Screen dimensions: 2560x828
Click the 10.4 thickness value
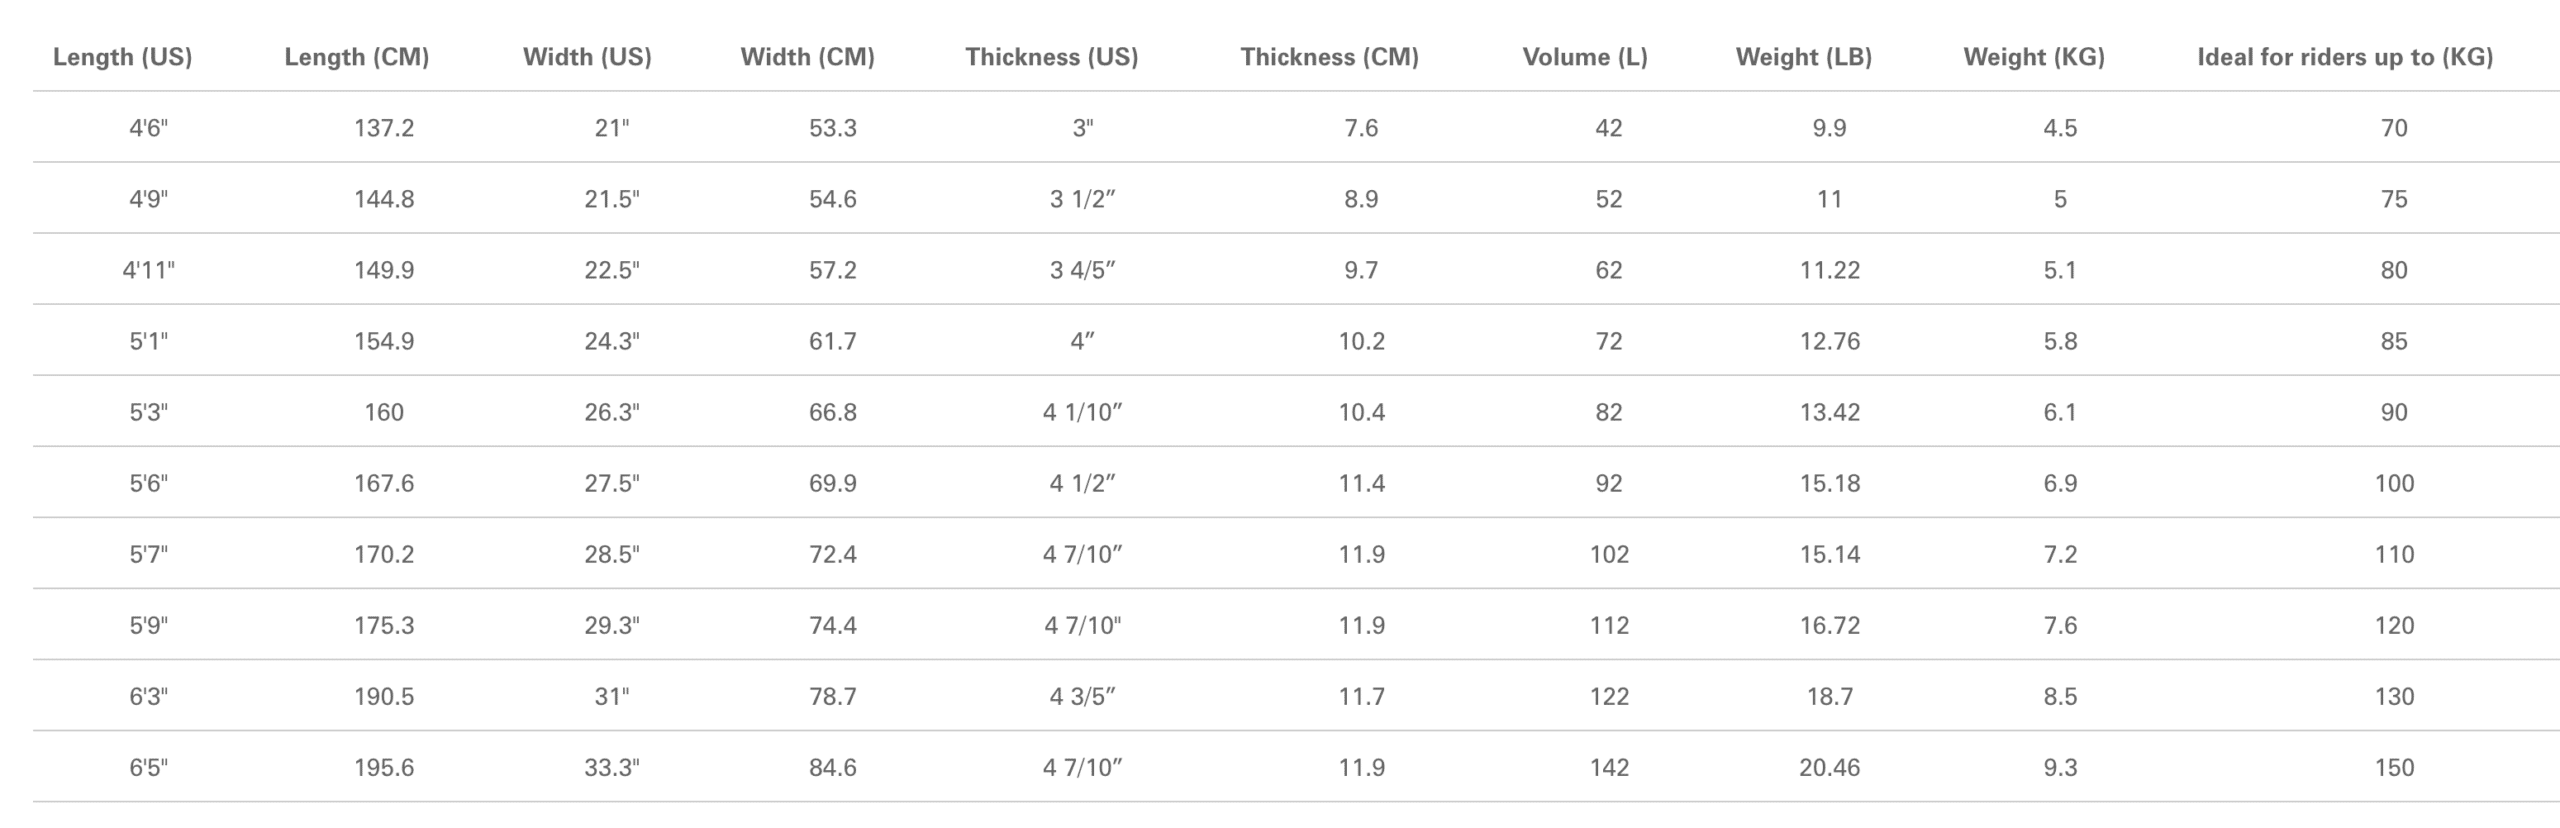tap(1362, 412)
